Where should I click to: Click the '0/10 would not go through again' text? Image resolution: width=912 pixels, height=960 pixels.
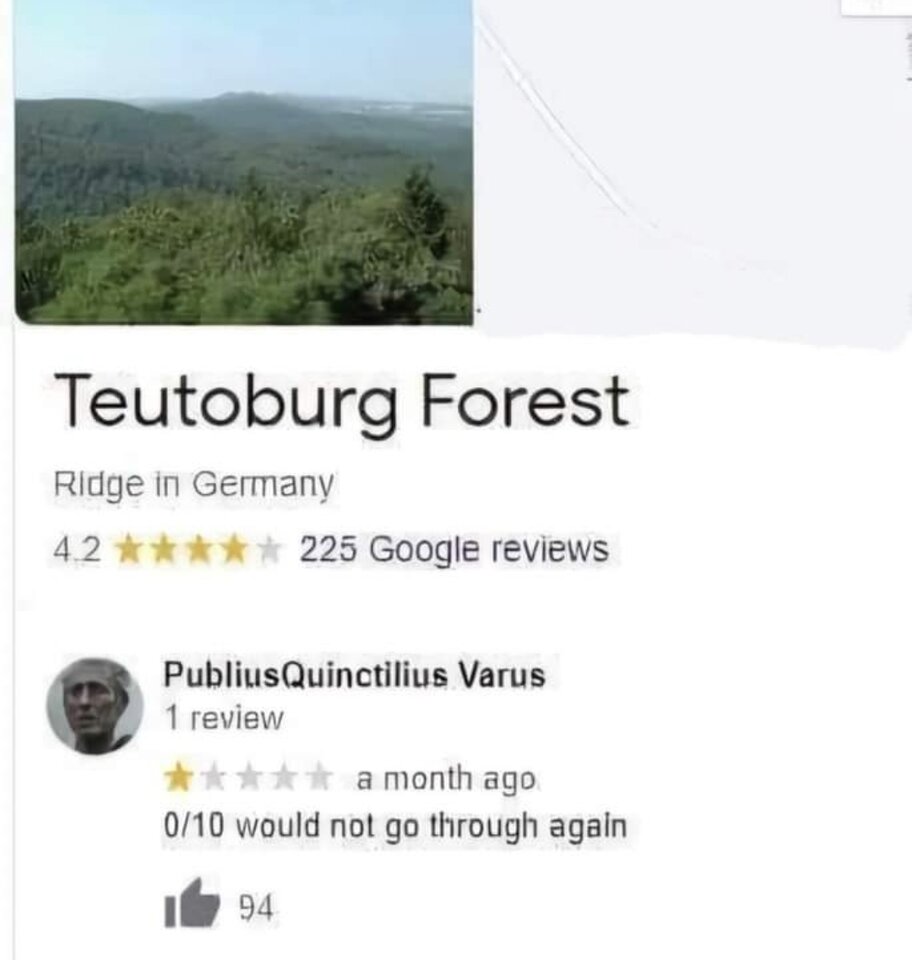coord(395,827)
